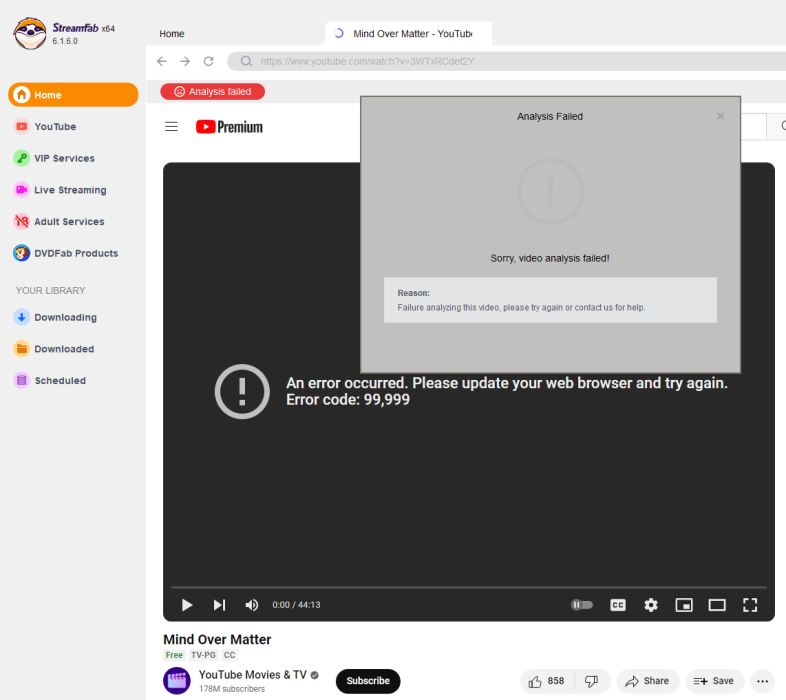Go forward with the browser forward arrow
This screenshot has width=786, height=700.
coord(185,61)
